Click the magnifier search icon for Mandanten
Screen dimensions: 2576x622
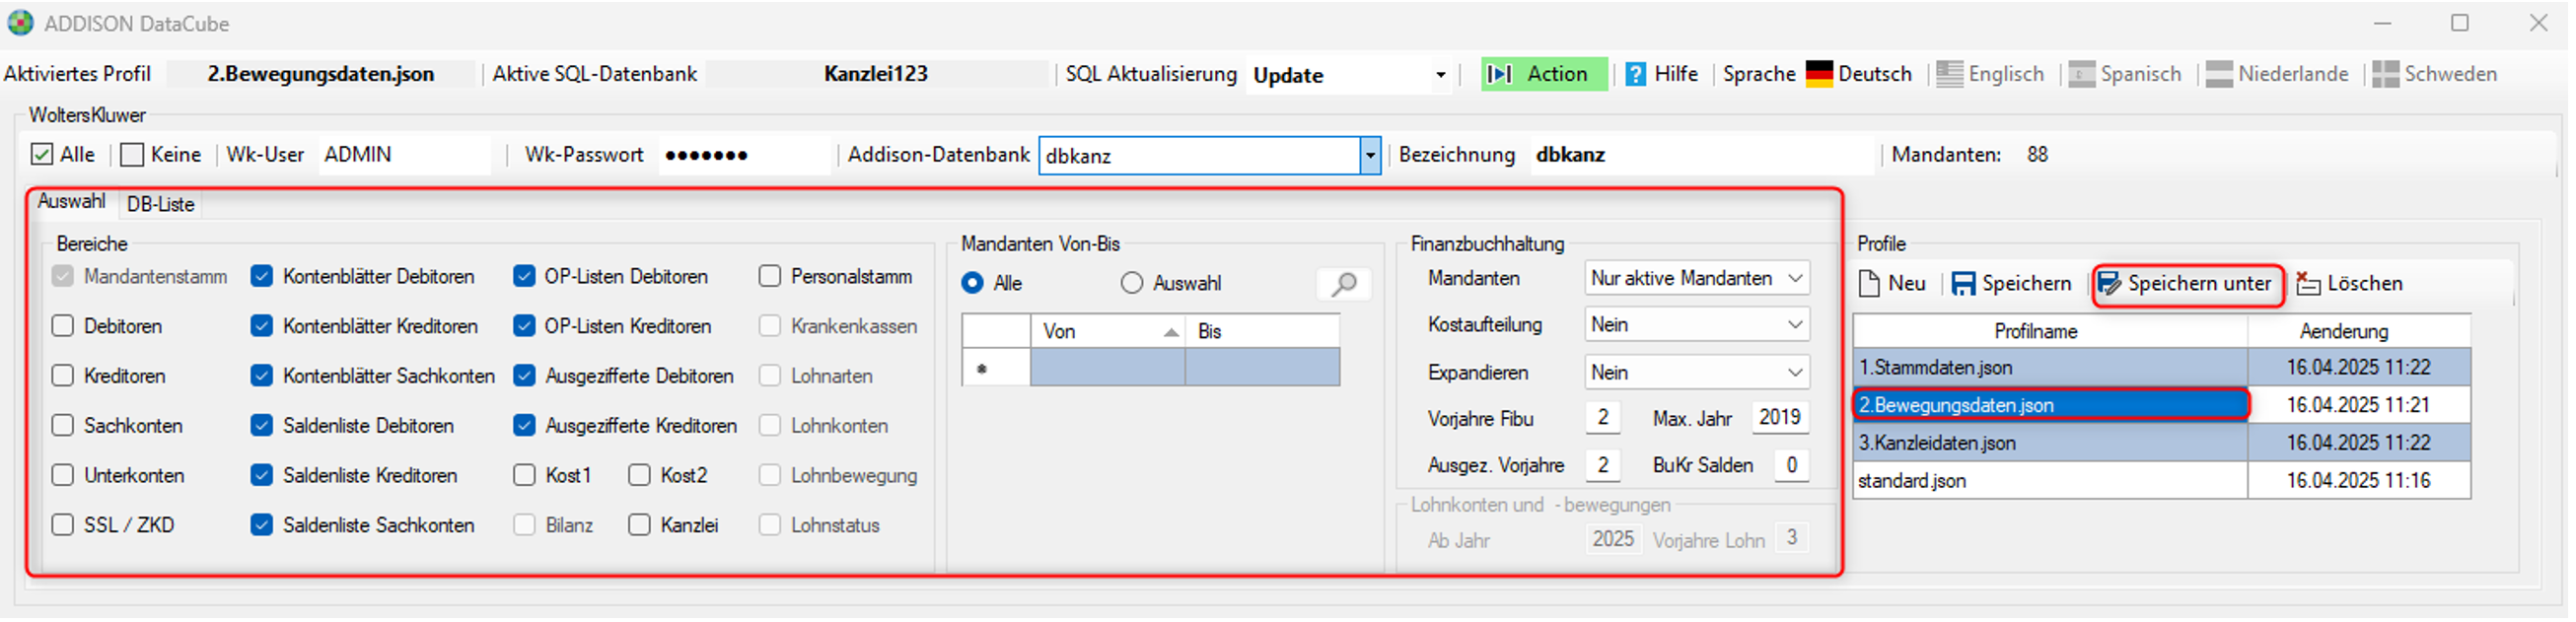[1344, 284]
